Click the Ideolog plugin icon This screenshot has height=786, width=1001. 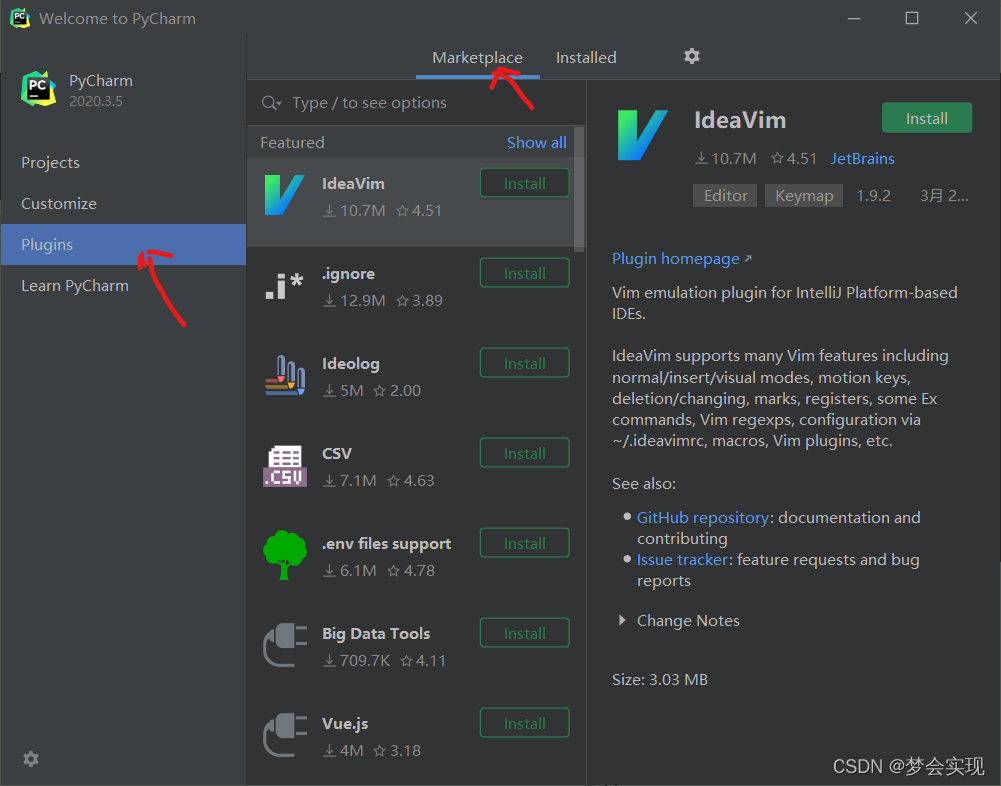285,375
